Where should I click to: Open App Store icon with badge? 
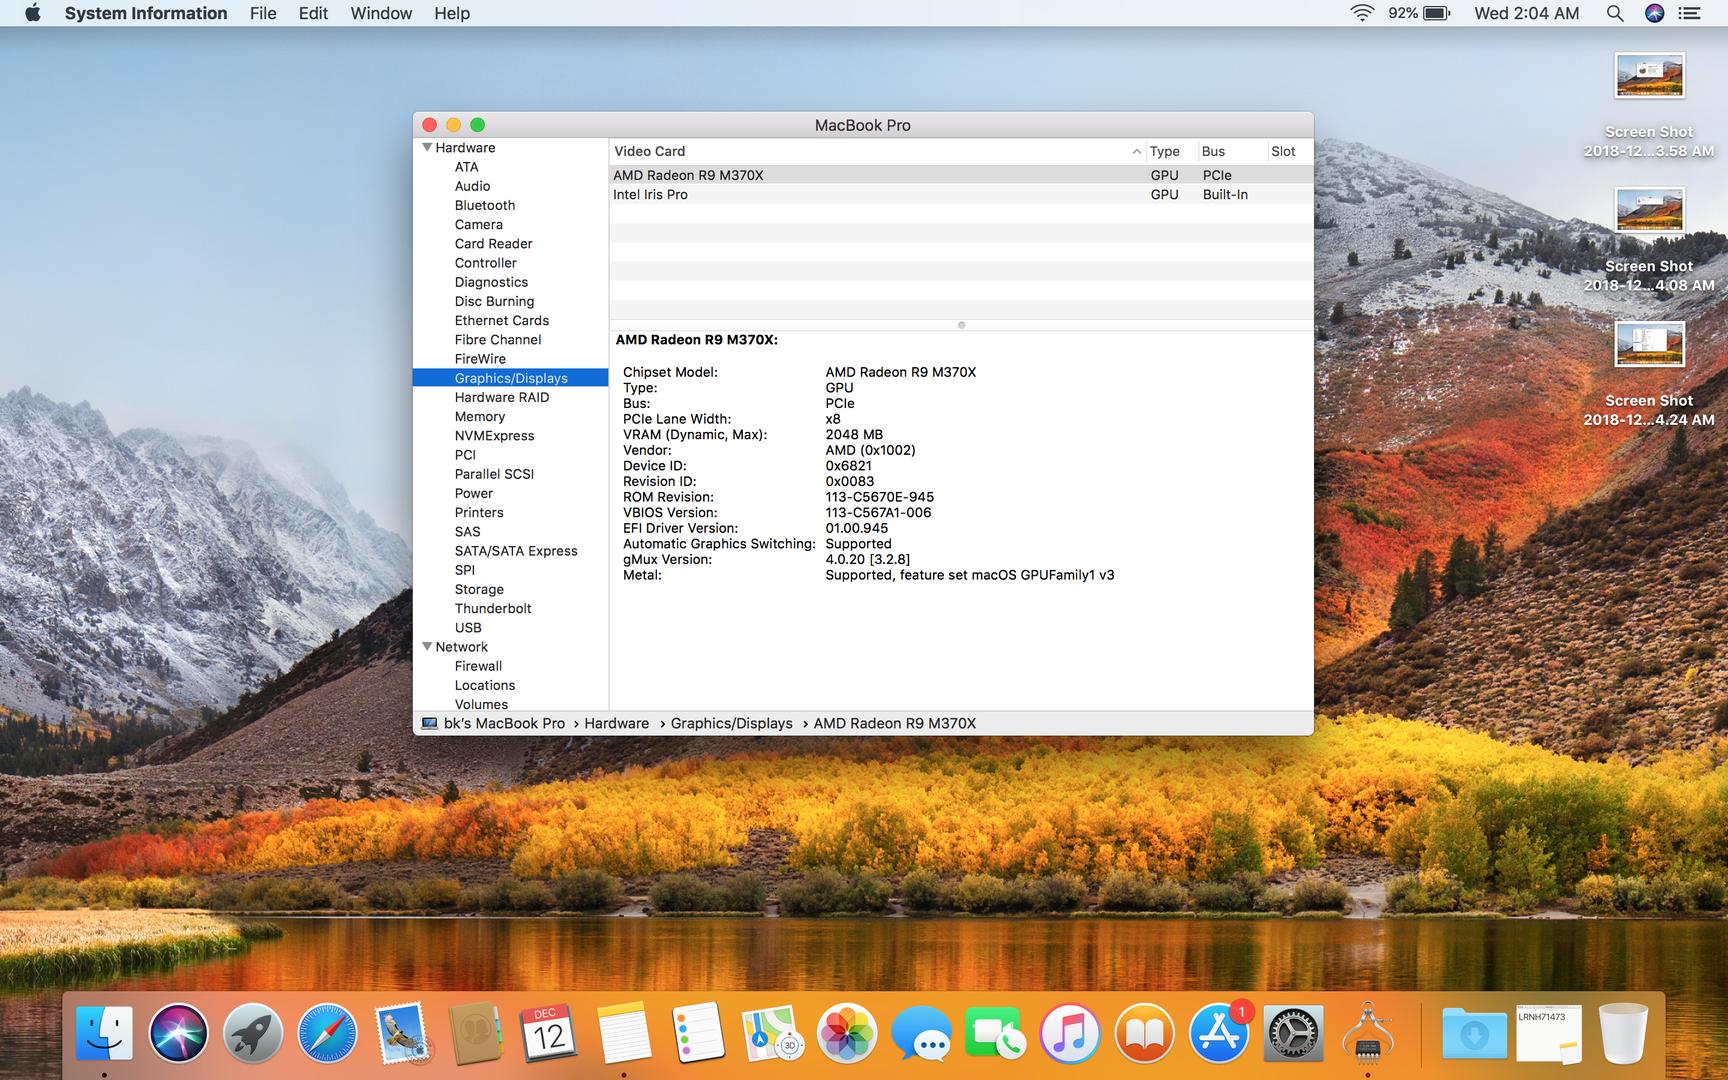point(1218,1033)
